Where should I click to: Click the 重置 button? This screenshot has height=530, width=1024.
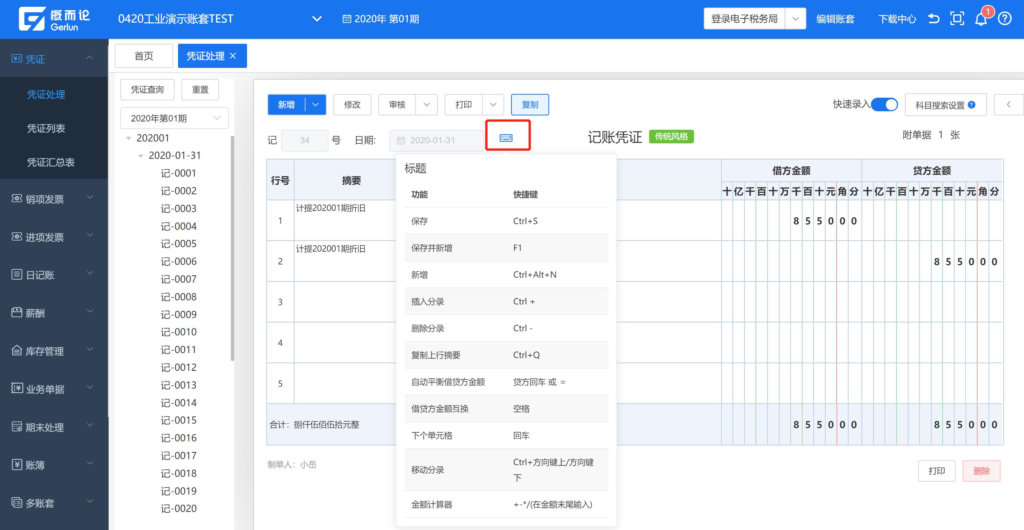pos(200,89)
